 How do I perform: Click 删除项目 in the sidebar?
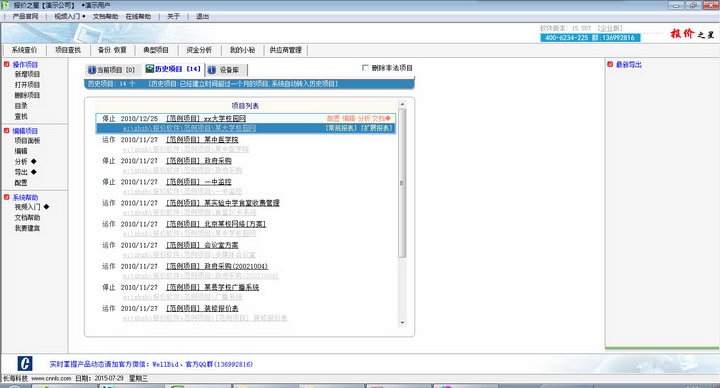tap(27, 95)
